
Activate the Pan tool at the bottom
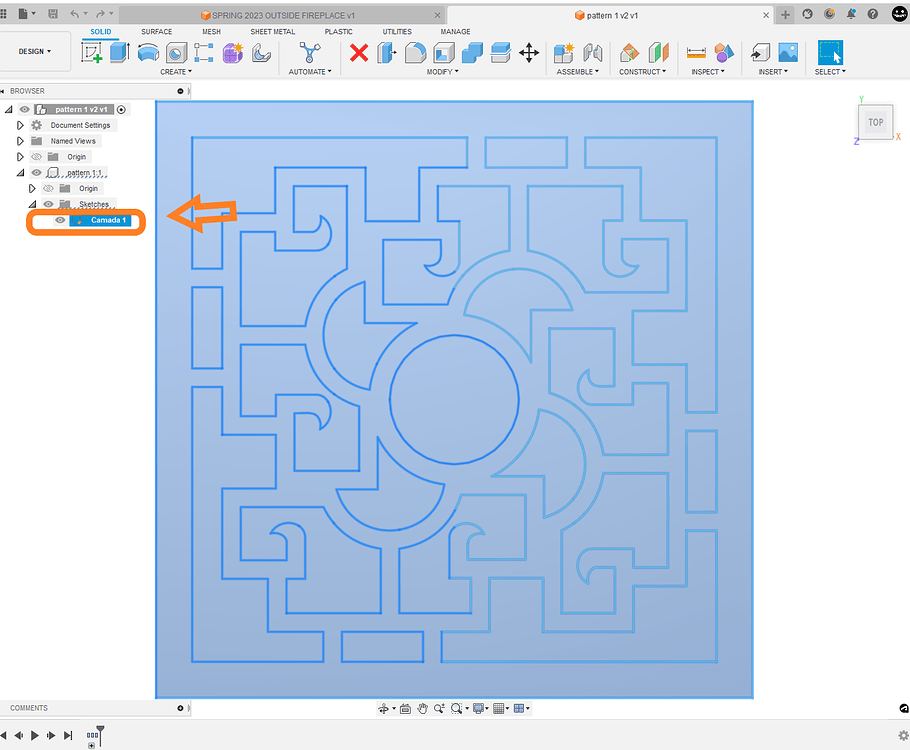pyautogui.click(x=423, y=708)
